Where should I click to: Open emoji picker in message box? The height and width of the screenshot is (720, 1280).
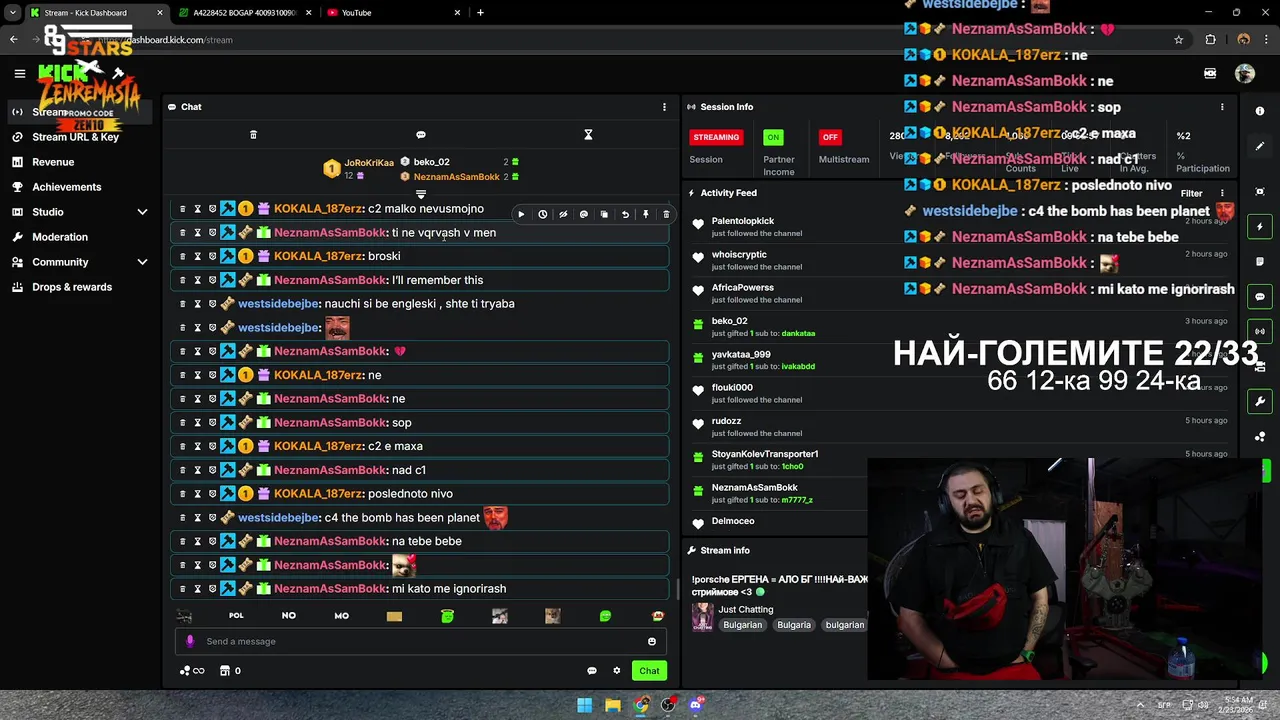click(x=652, y=642)
